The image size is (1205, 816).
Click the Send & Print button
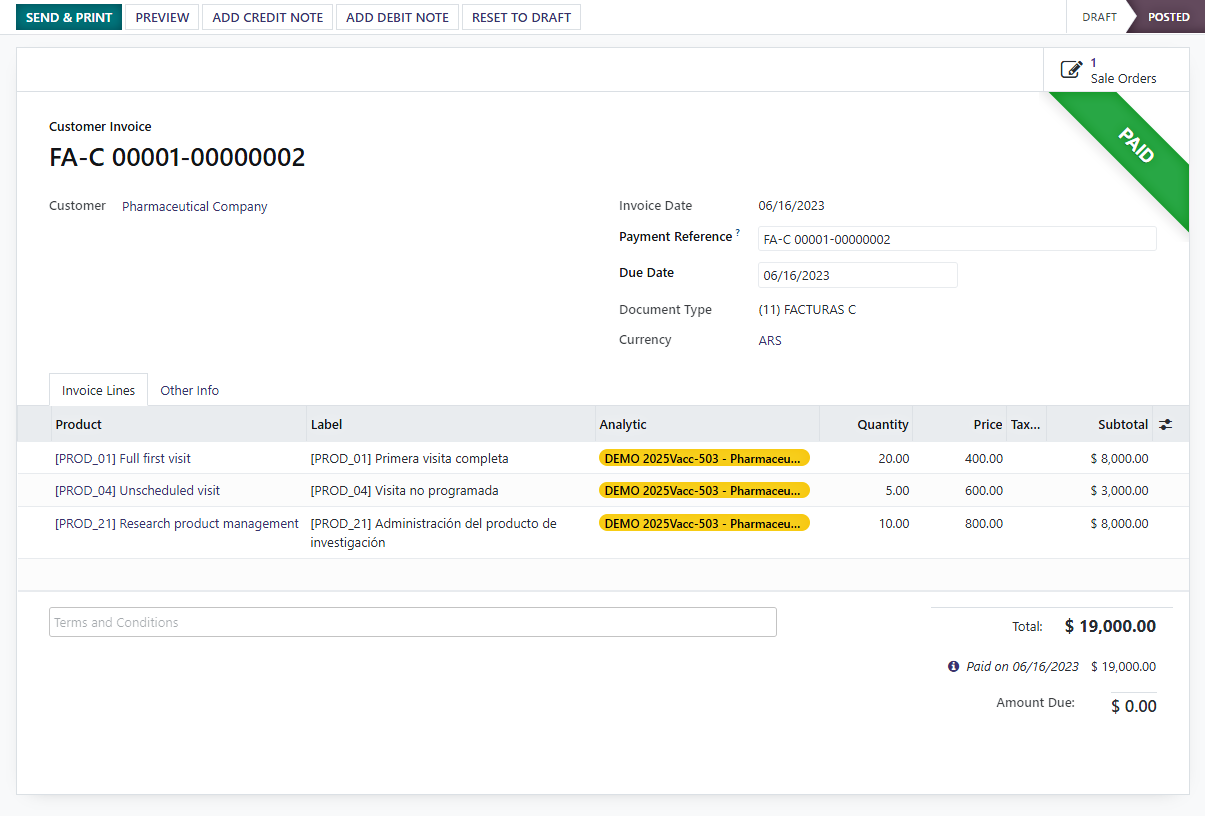[69, 17]
